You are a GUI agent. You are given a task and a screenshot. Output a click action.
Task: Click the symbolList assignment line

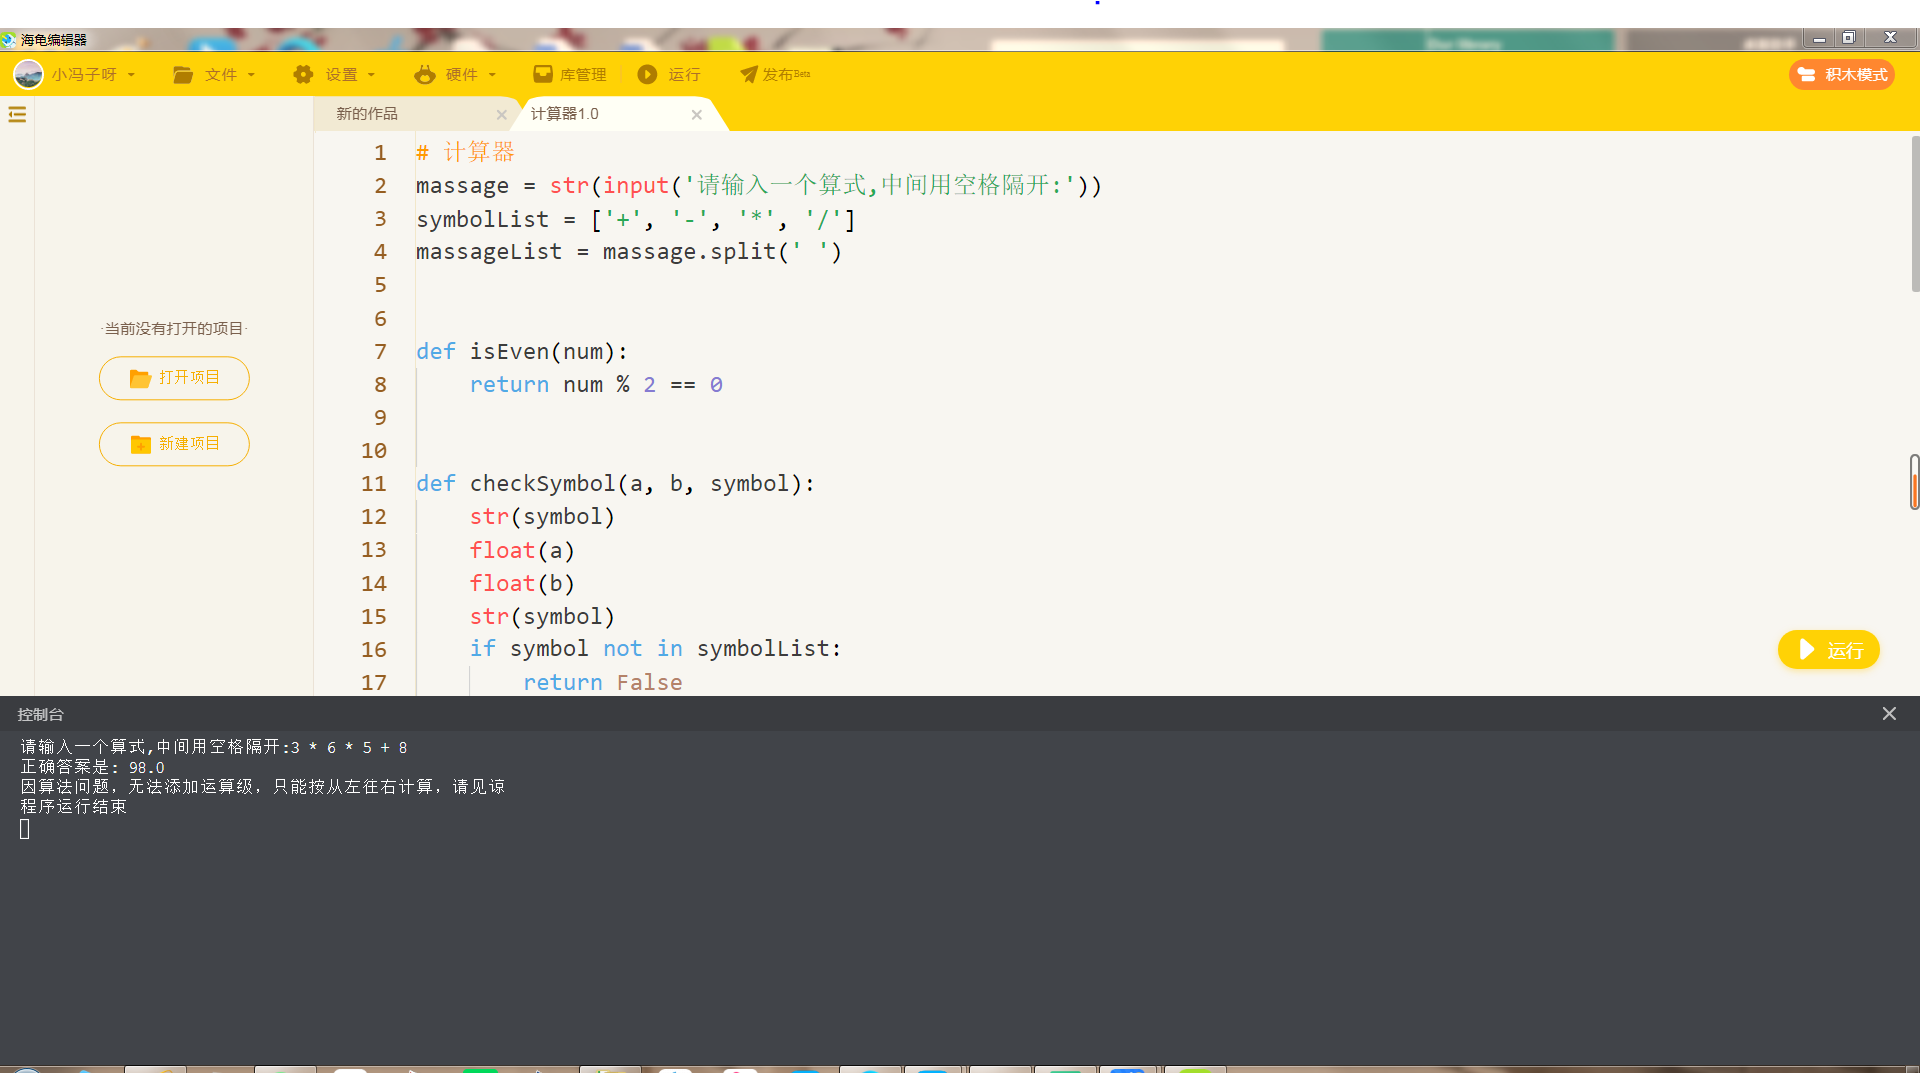636,219
